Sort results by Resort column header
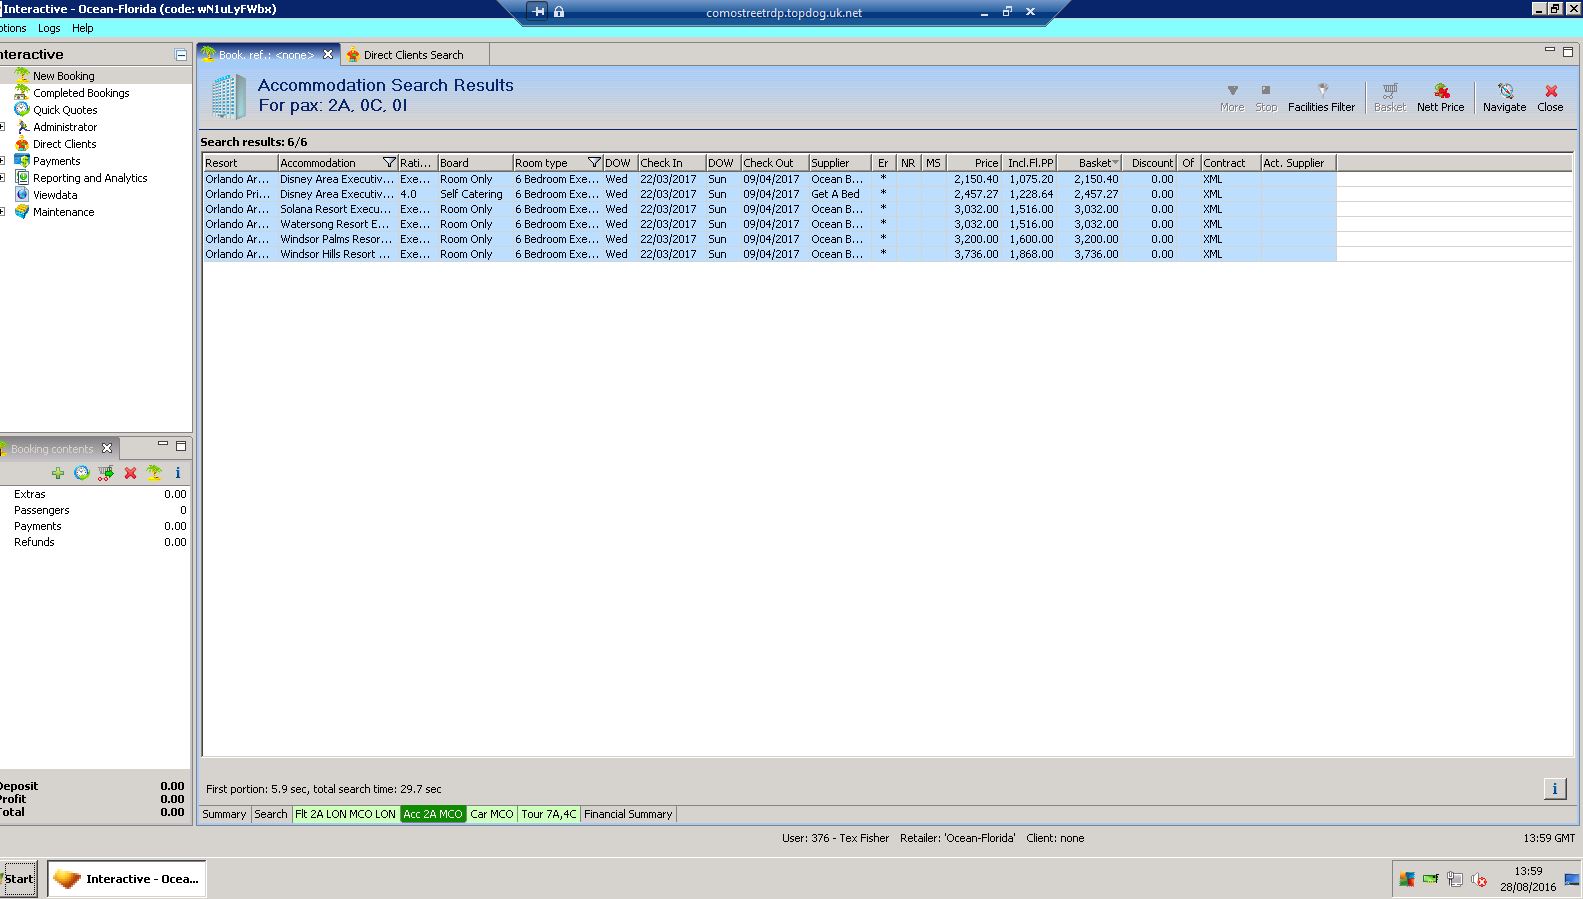The width and height of the screenshot is (1583, 899). (240, 163)
